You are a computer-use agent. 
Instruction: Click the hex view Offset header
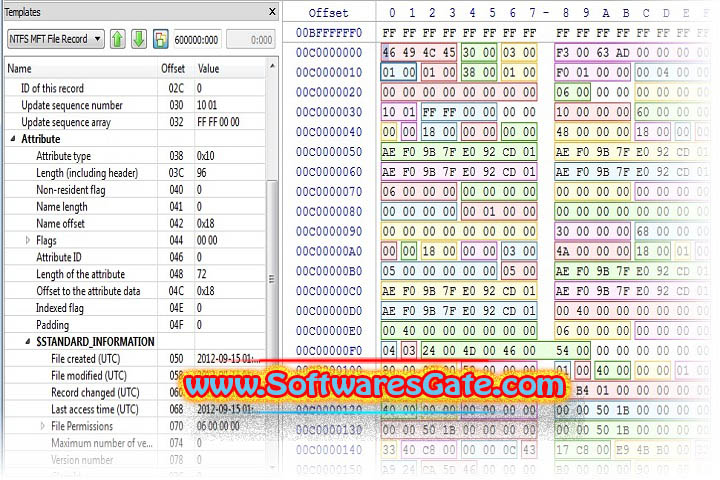click(328, 13)
